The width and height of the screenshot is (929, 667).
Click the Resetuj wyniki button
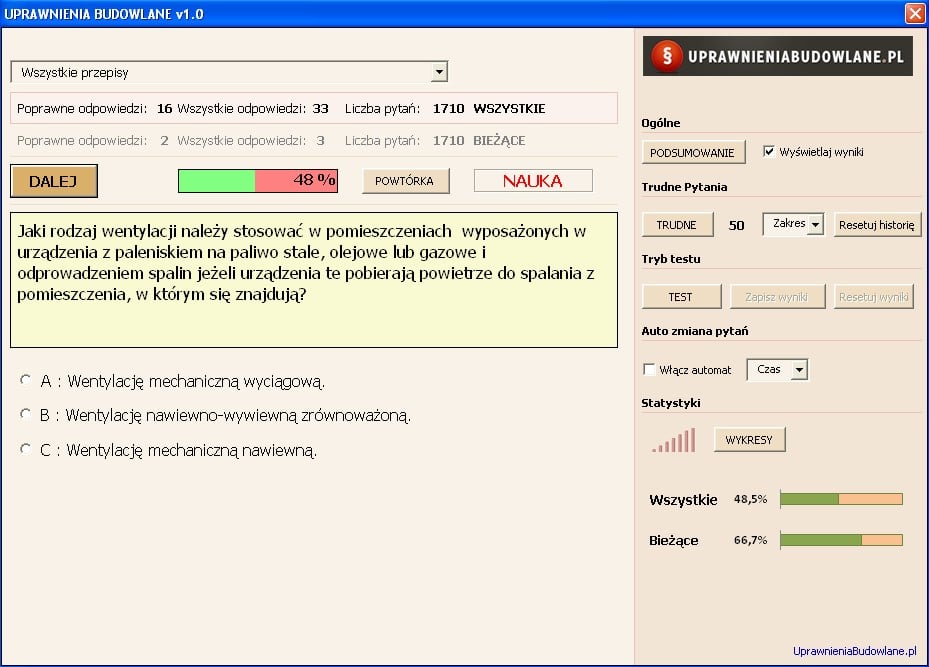874,297
